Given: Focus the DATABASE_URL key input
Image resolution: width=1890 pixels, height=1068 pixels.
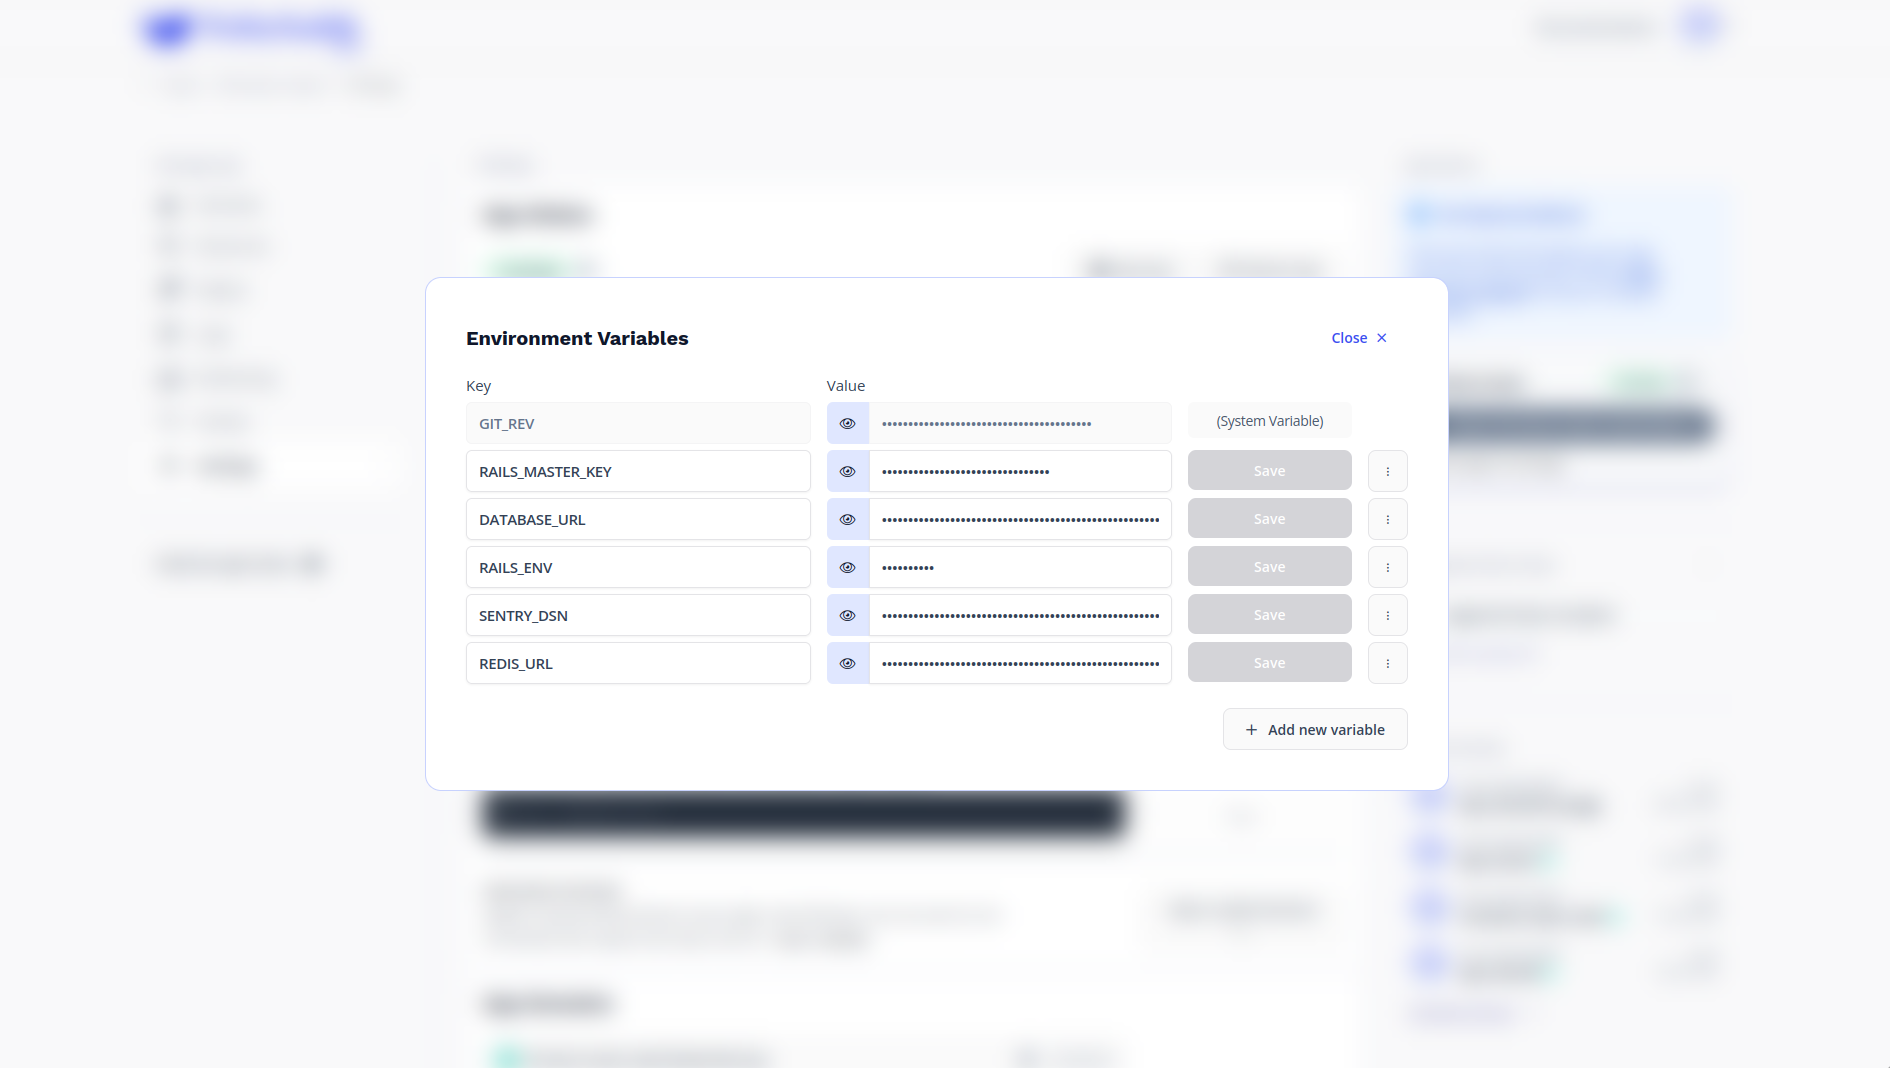Looking at the screenshot, I should (638, 519).
